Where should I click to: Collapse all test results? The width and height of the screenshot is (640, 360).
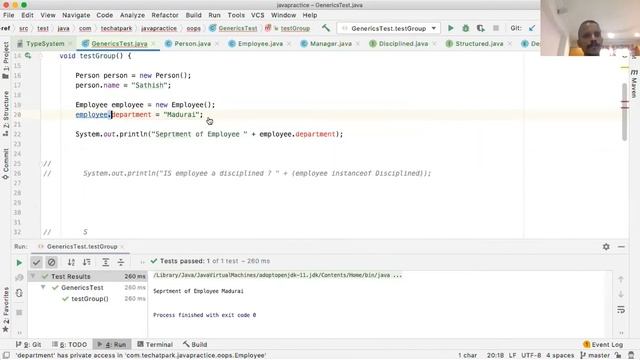[121, 262]
